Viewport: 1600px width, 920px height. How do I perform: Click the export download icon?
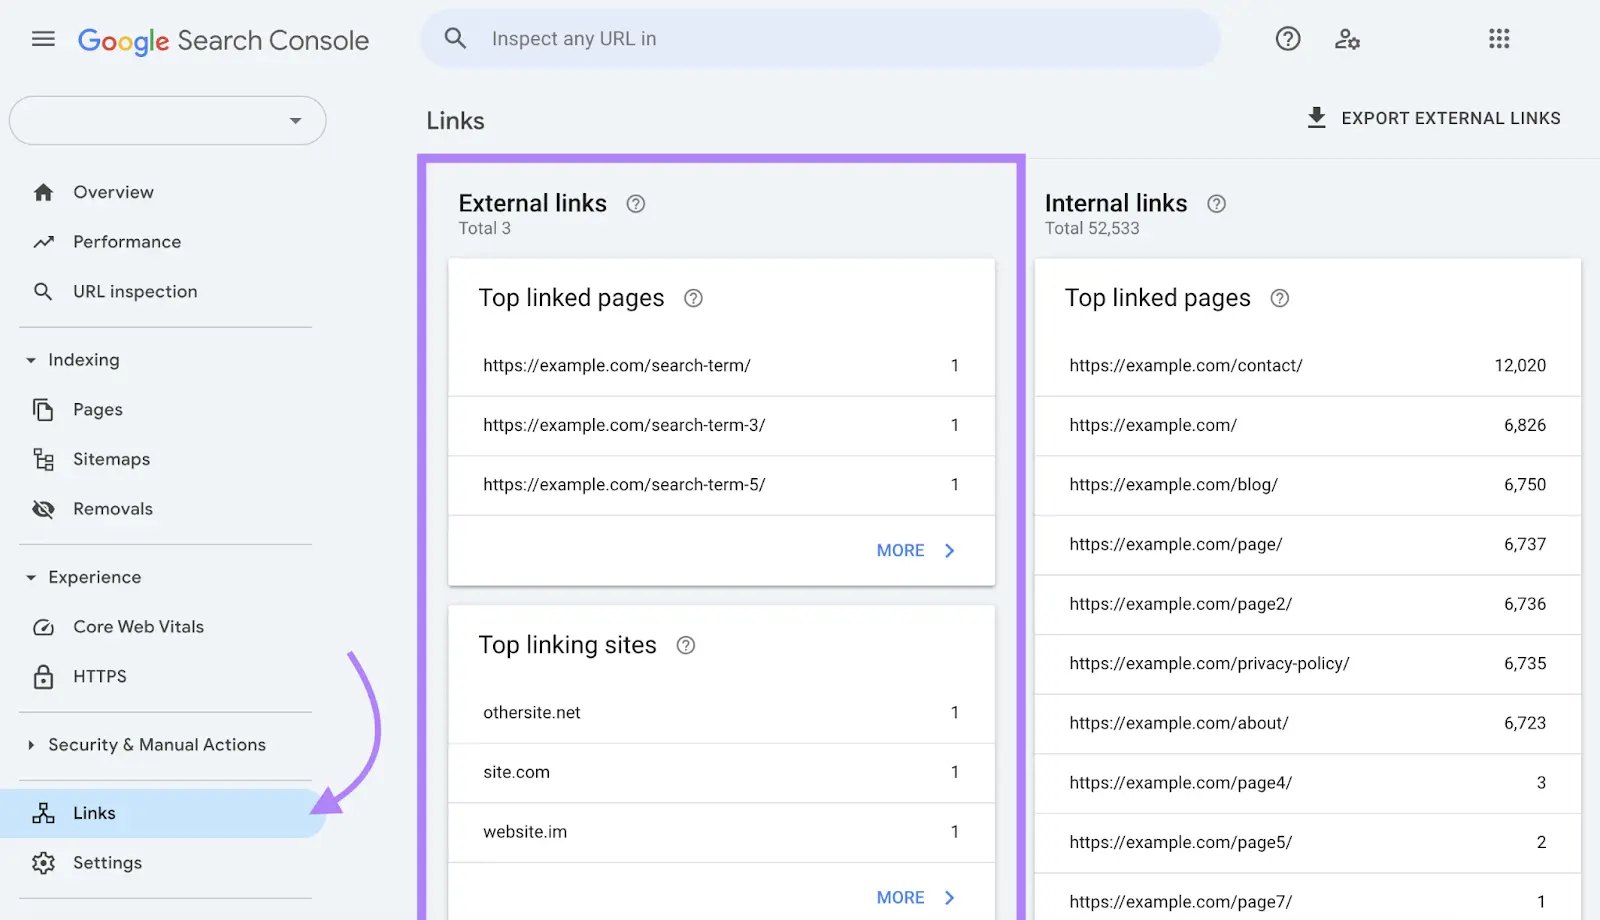tap(1317, 118)
